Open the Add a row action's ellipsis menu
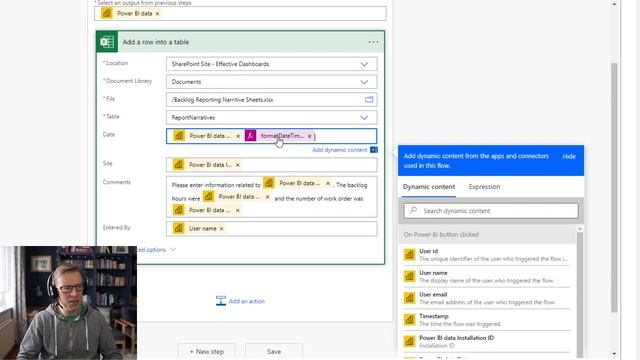The image size is (640, 360). pyautogui.click(x=373, y=42)
